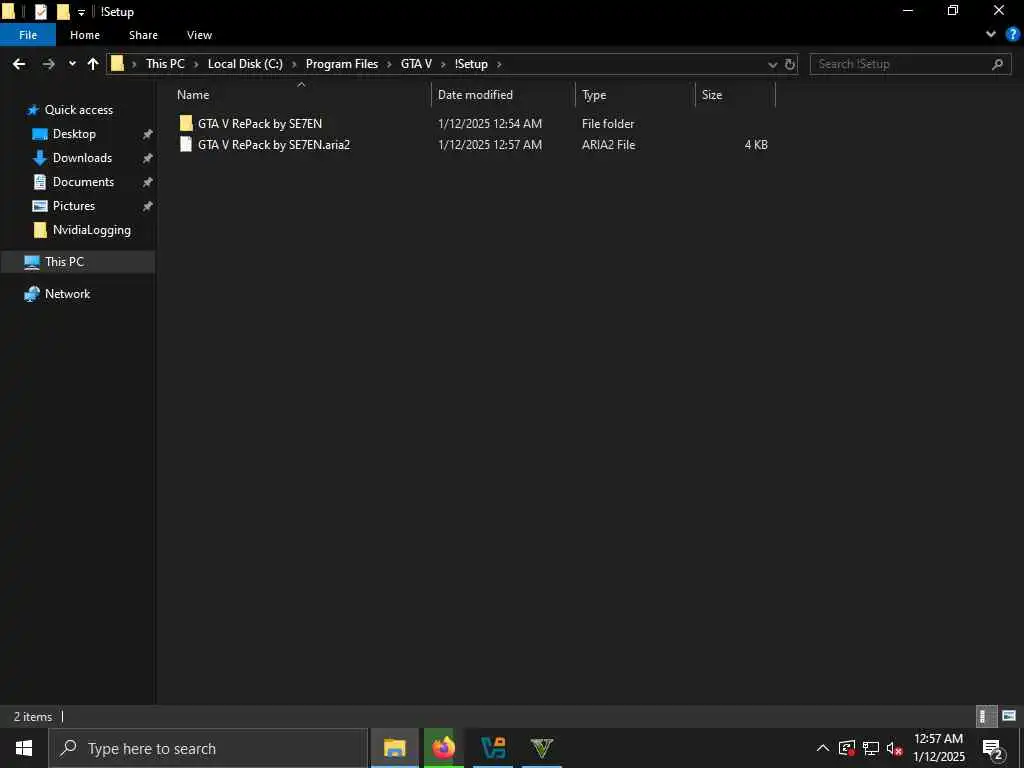Image resolution: width=1024 pixels, height=768 pixels.
Task: Click pin icon next to Pictures
Action: [x=148, y=206]
